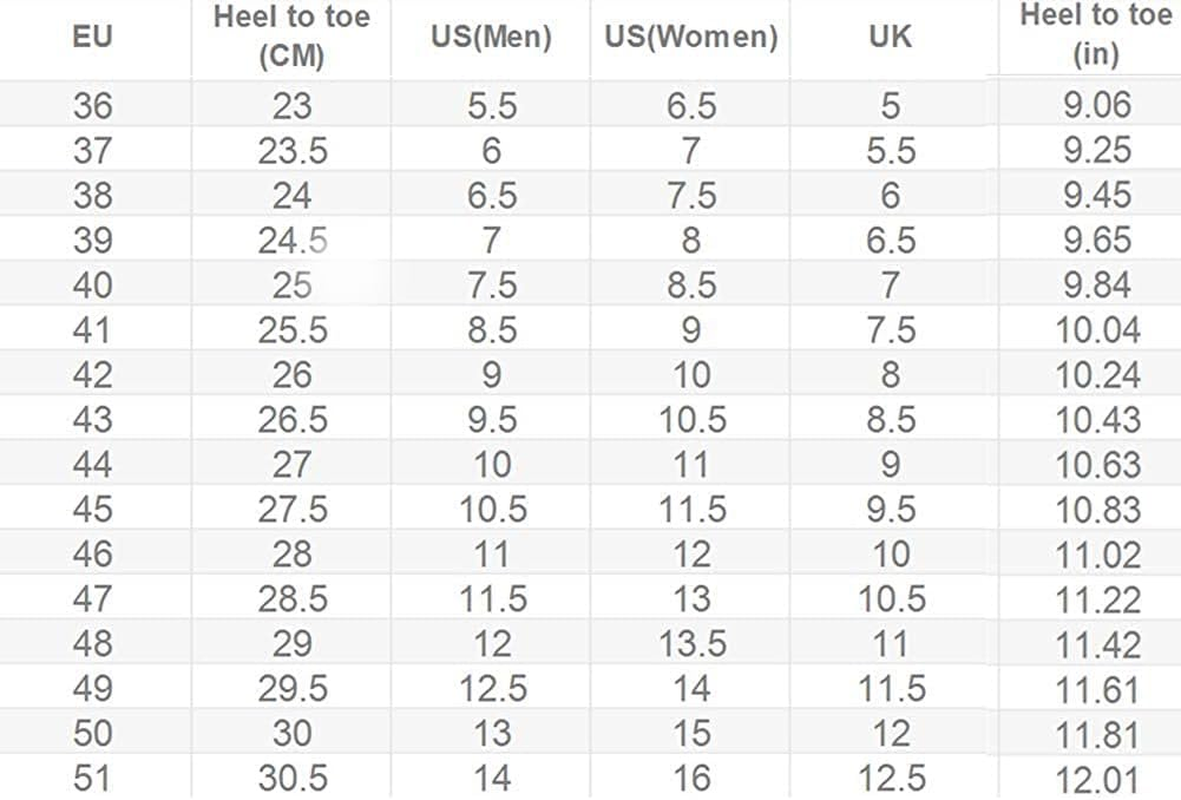Click the US(Men) column header

[x=492, y=38]
